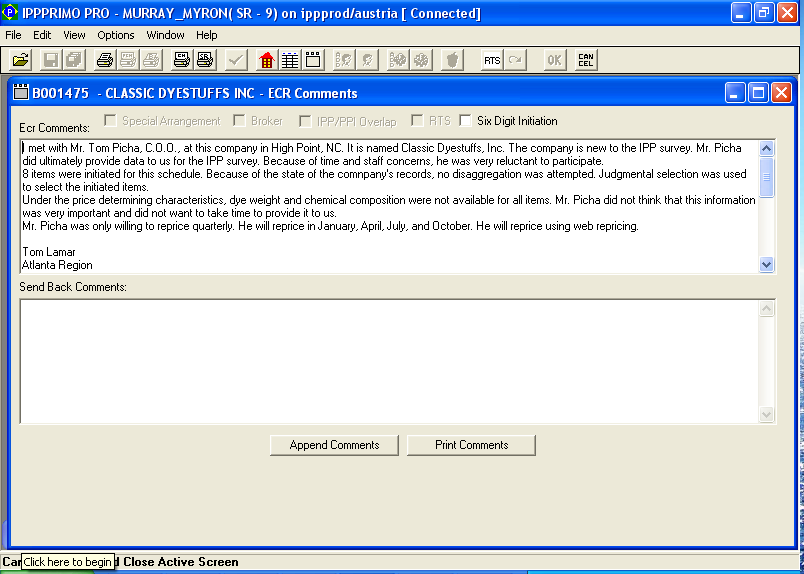Open the Edit menu
The width and height of the screenshot is (804, 574).
[42, 35]
